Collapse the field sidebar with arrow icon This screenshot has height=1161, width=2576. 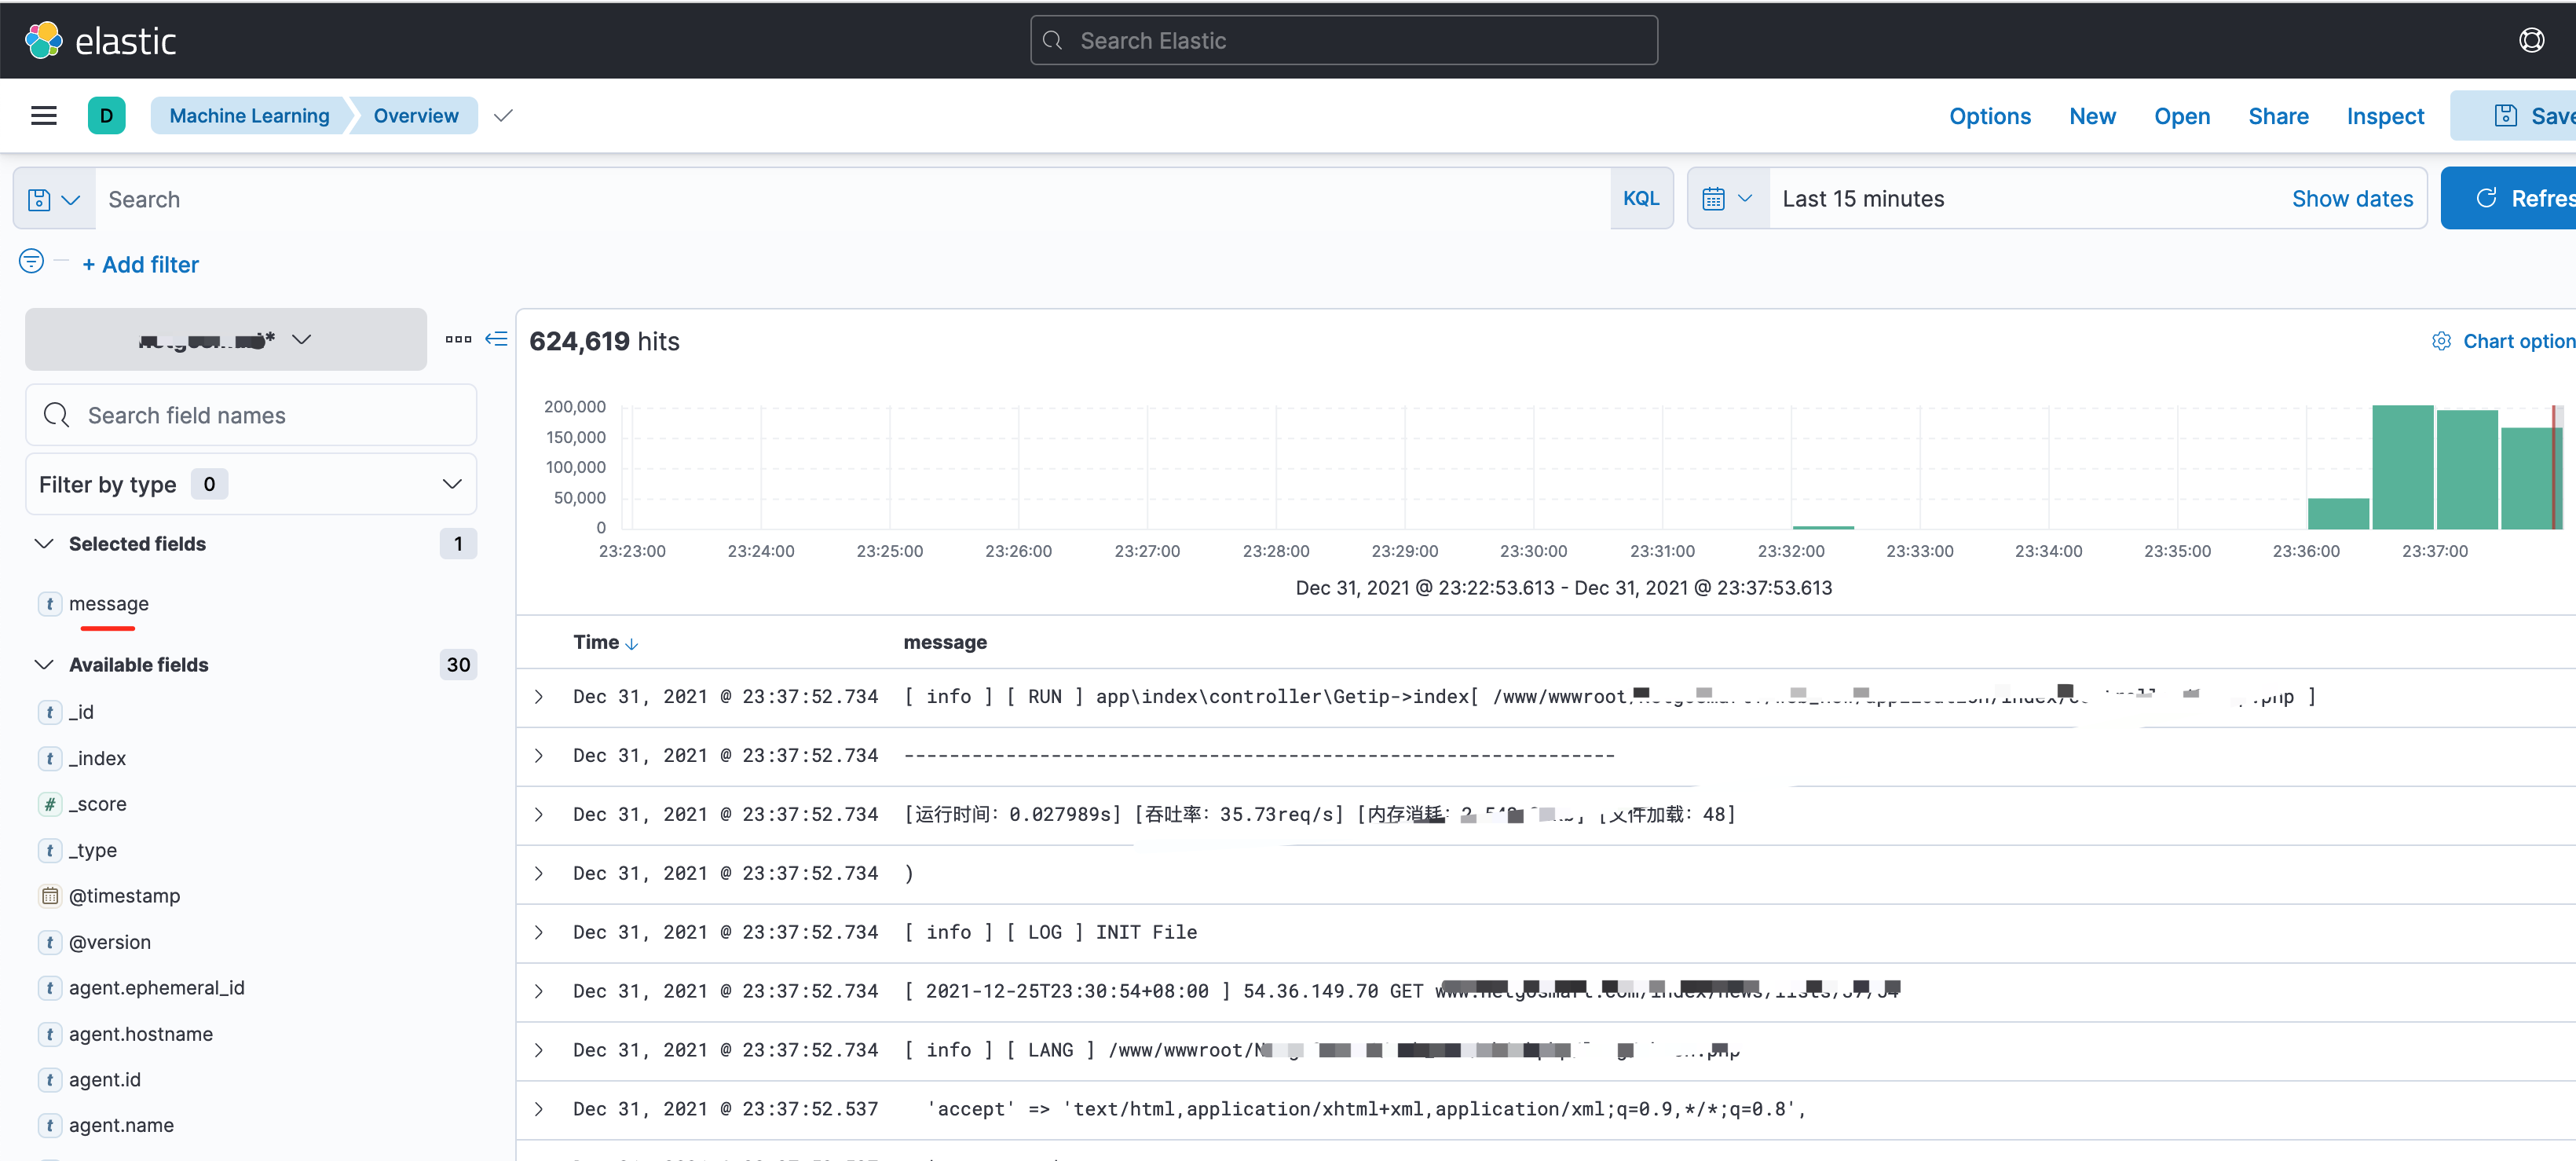496,339
